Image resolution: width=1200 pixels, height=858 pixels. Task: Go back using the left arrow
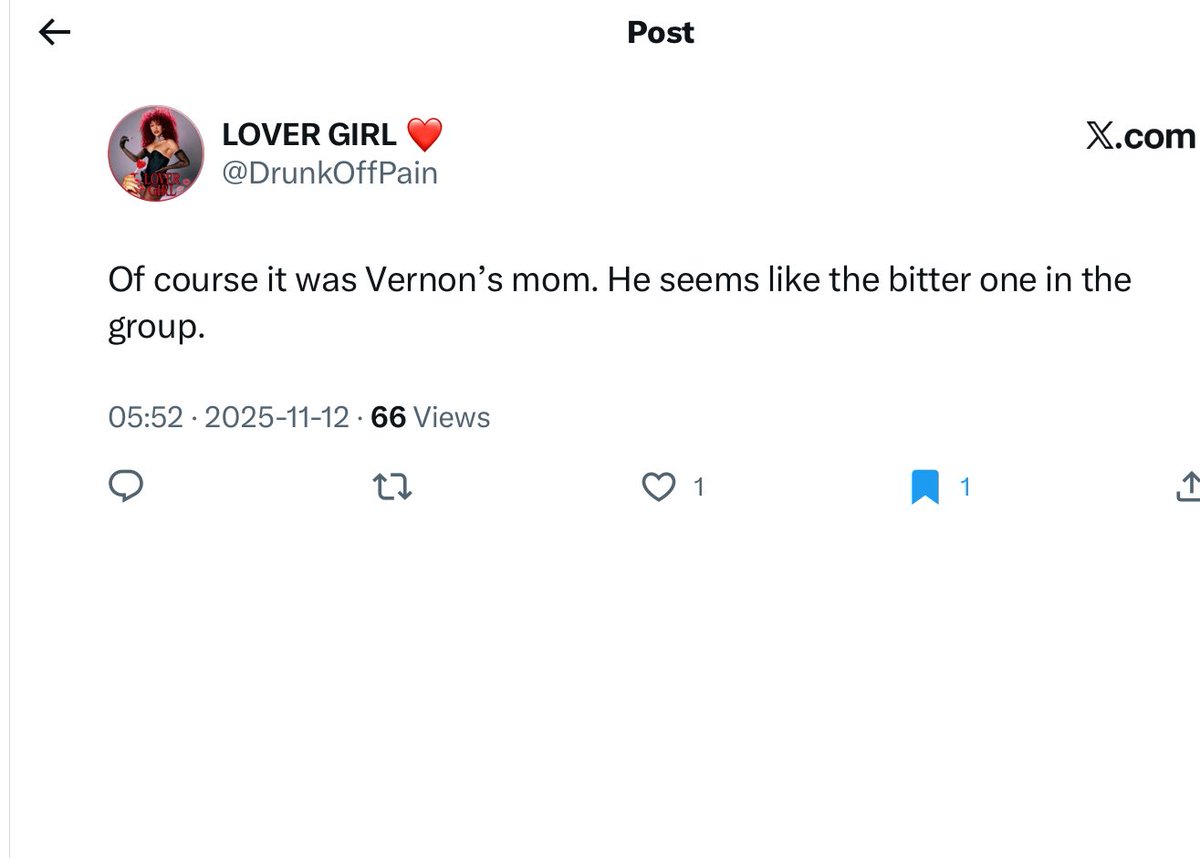coord(54,33)
